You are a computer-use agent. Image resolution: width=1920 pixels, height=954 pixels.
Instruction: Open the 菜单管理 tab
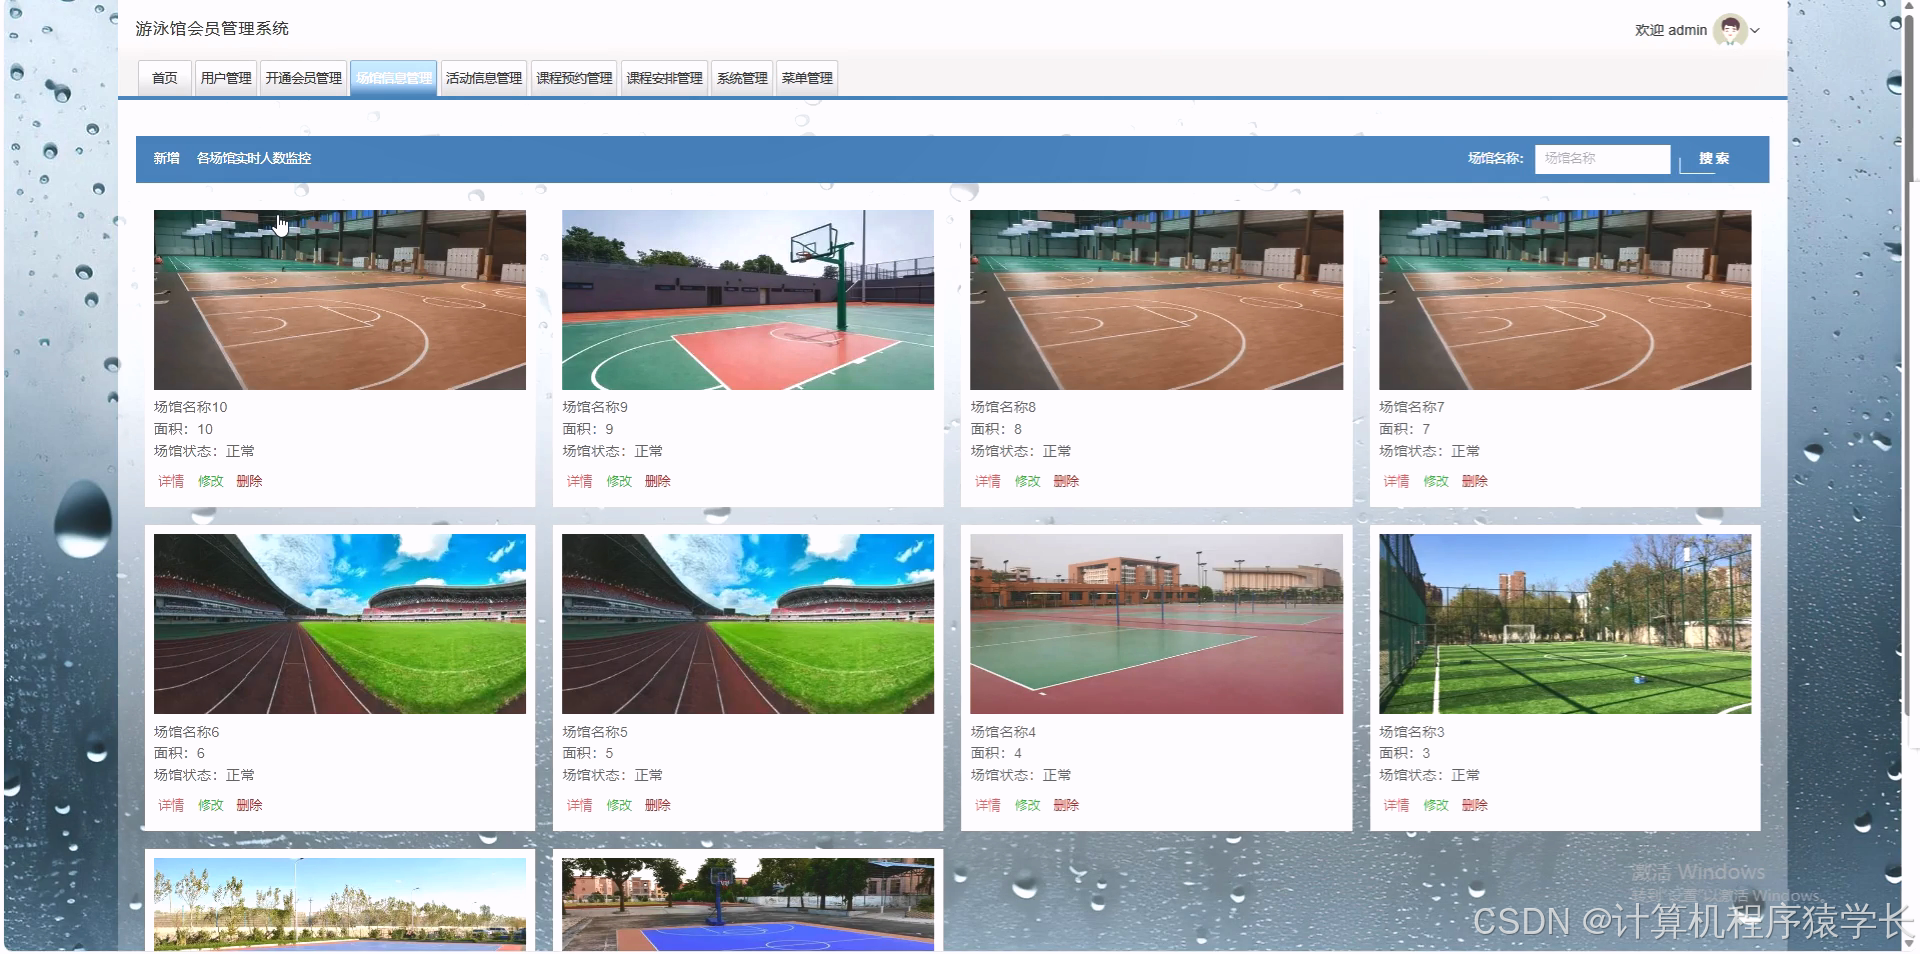tap(807, 78)
